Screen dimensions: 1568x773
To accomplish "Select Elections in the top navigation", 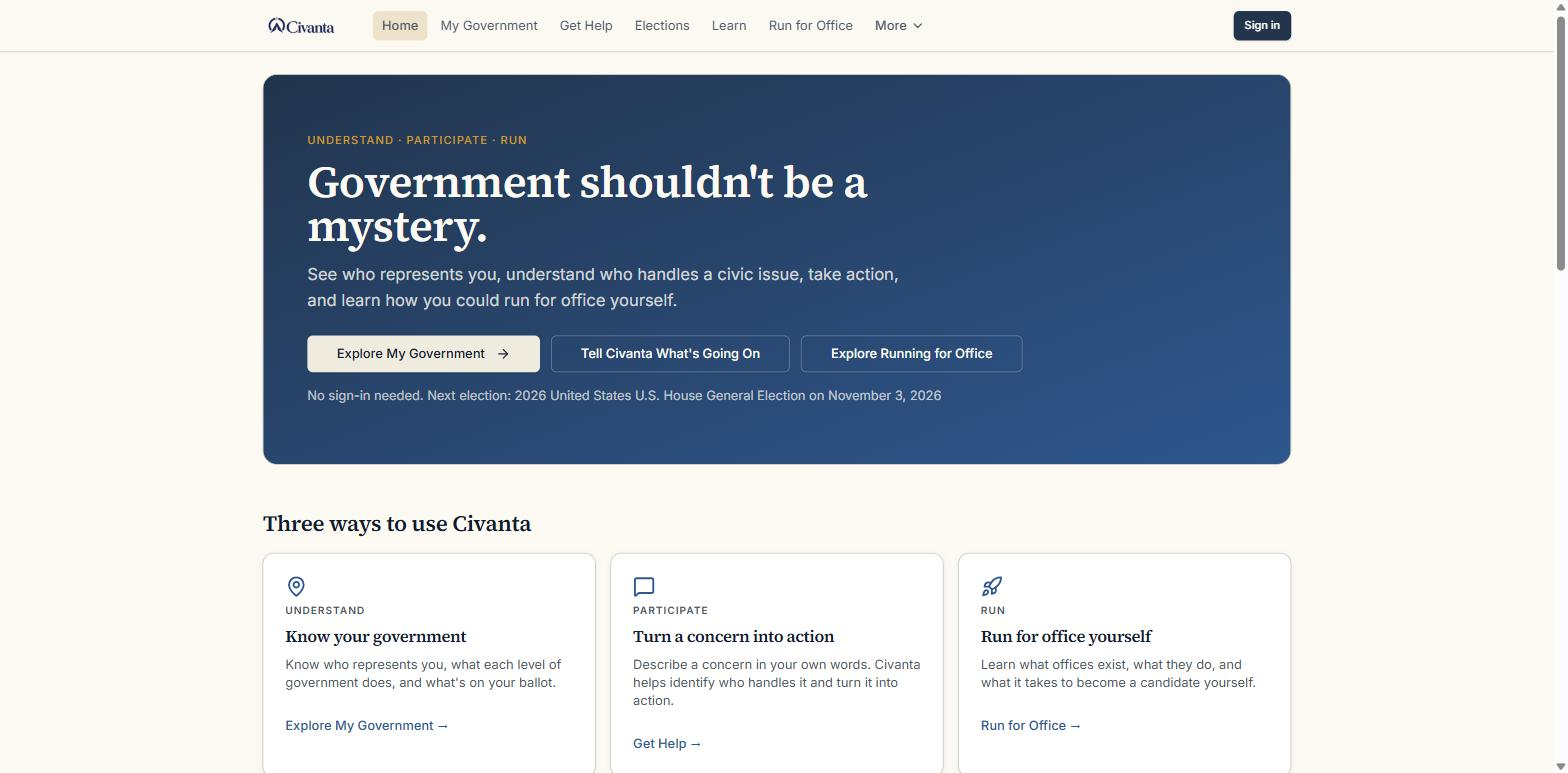I will (x=662, y=26).
